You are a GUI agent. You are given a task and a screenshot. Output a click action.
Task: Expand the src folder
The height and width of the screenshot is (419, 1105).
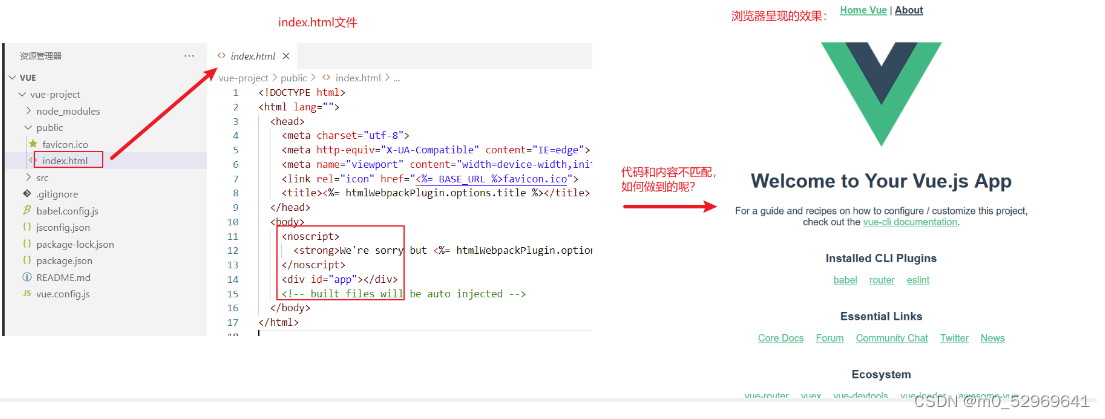[x=28, y=177]
